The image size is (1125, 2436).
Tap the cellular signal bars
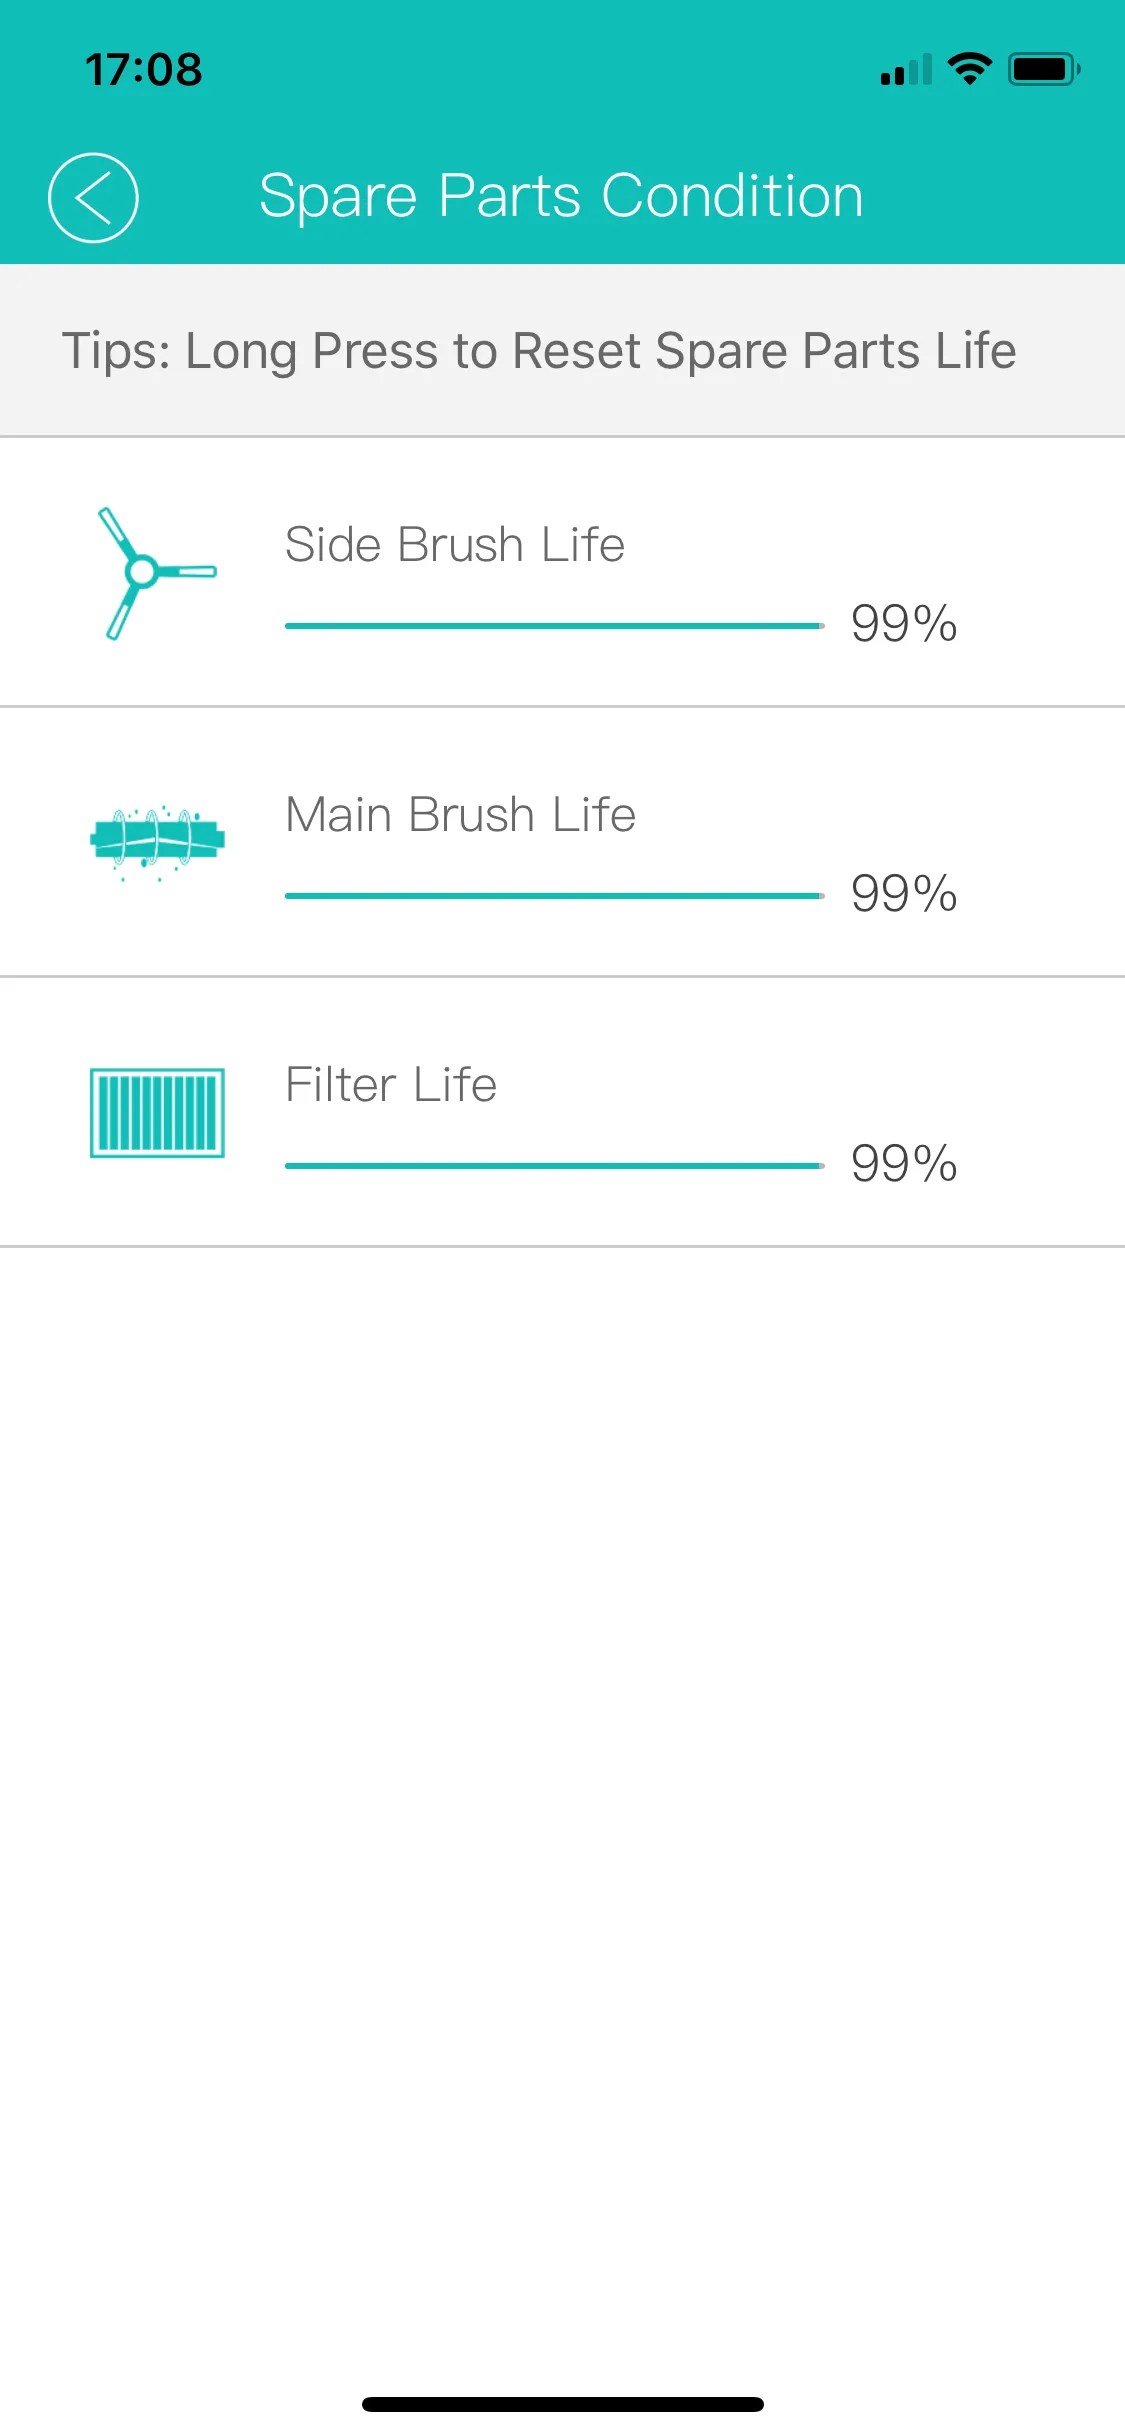[x=906, y=70]
